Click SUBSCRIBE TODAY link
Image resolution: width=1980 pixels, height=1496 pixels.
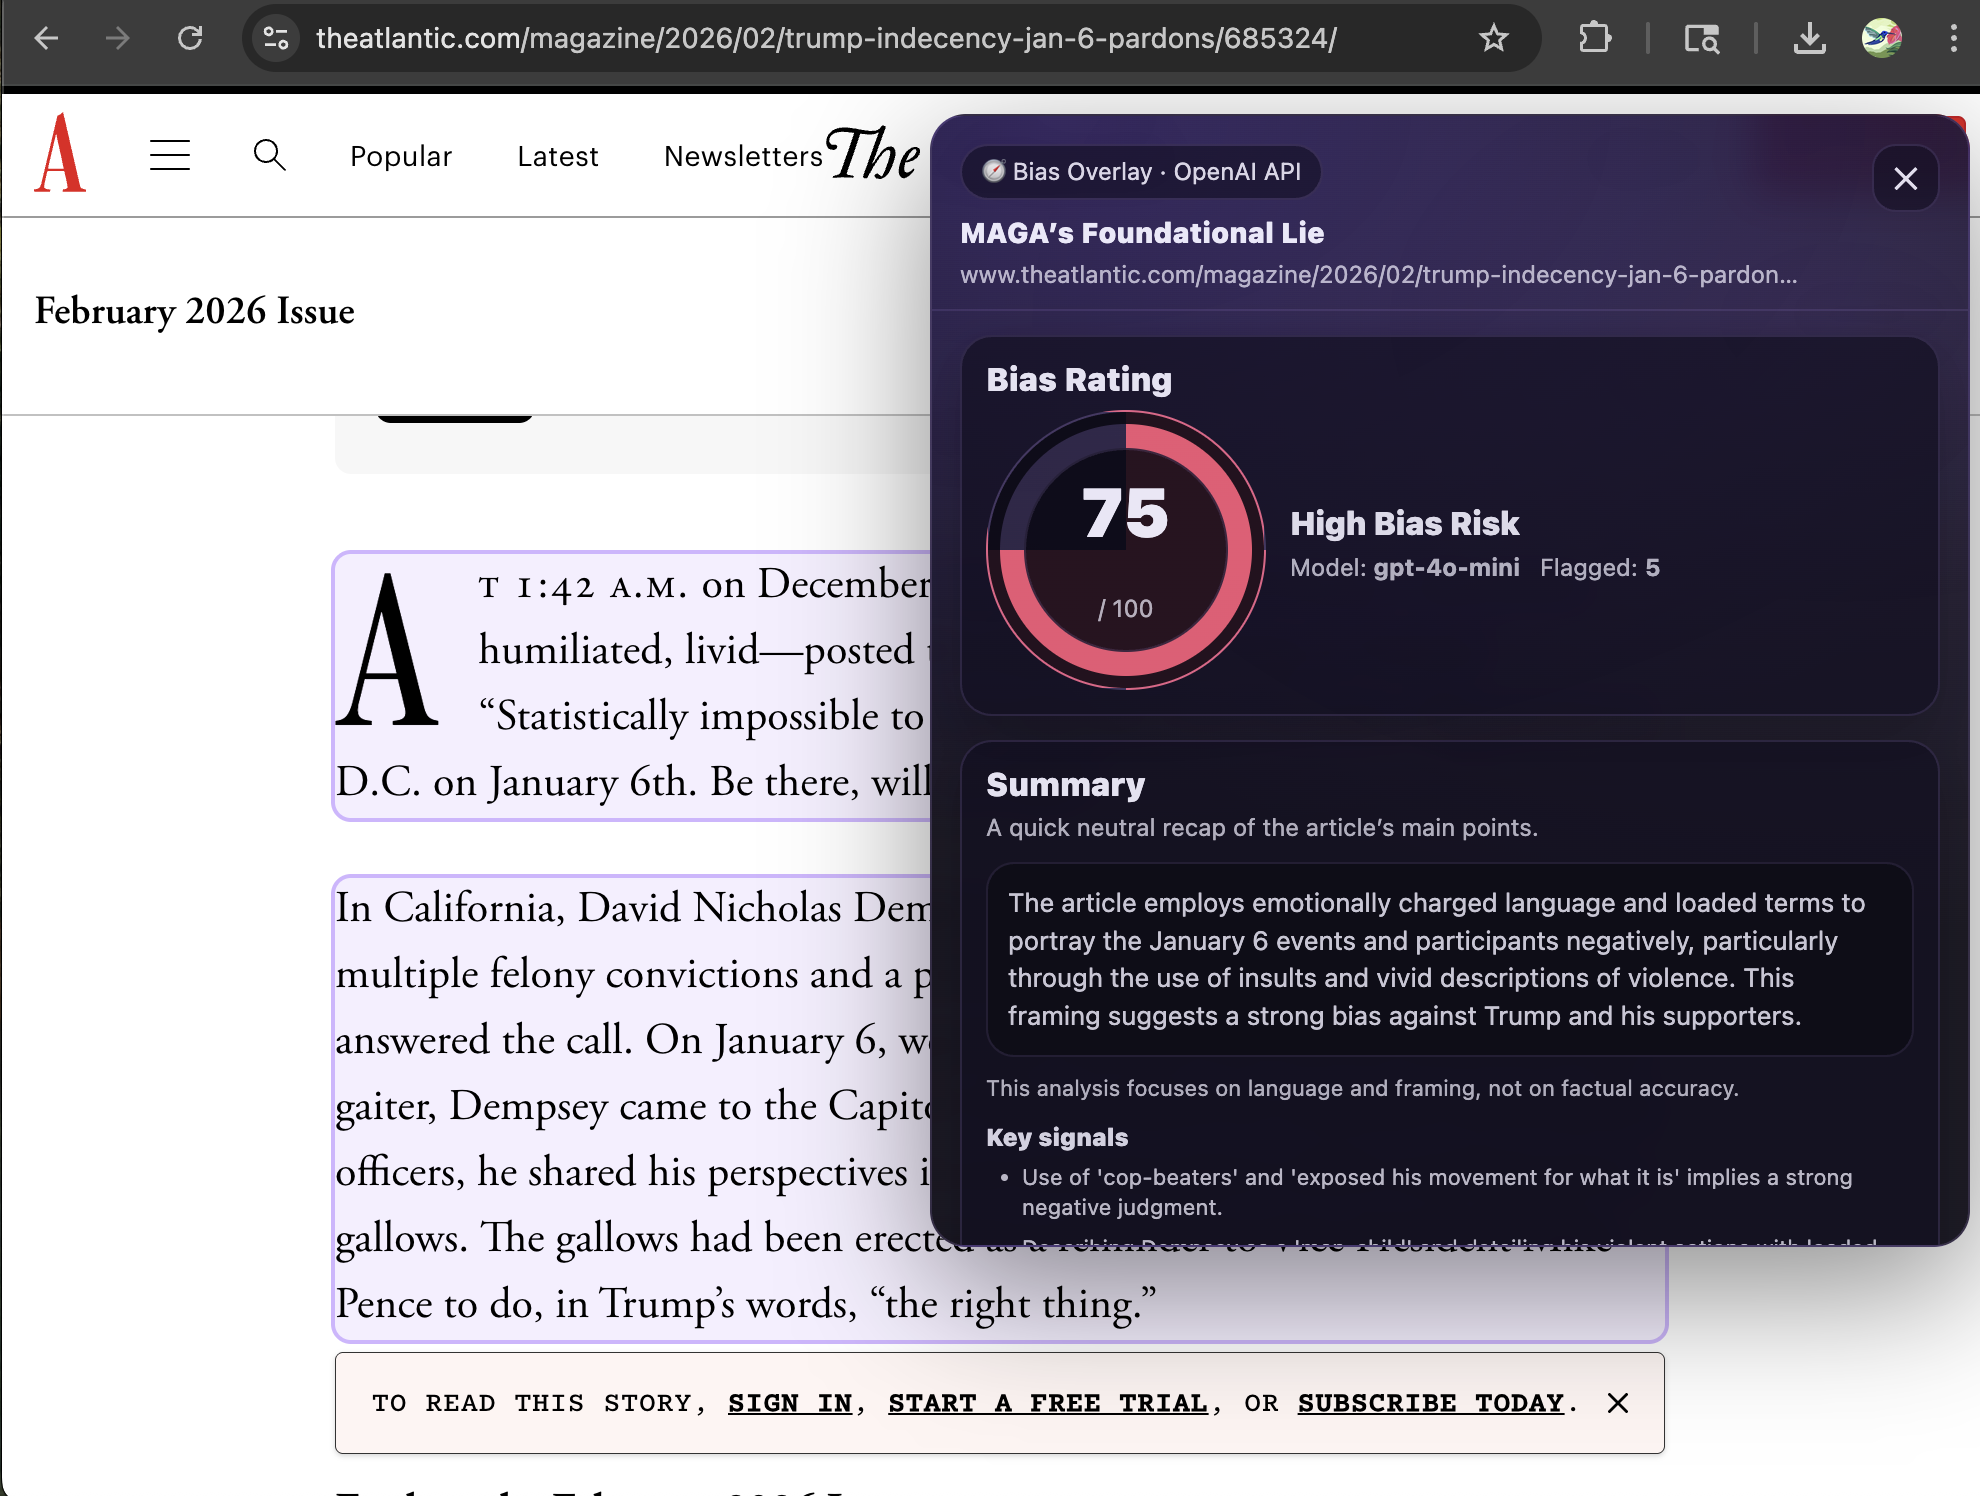pyautogui.click(x=1430, y=1403)
